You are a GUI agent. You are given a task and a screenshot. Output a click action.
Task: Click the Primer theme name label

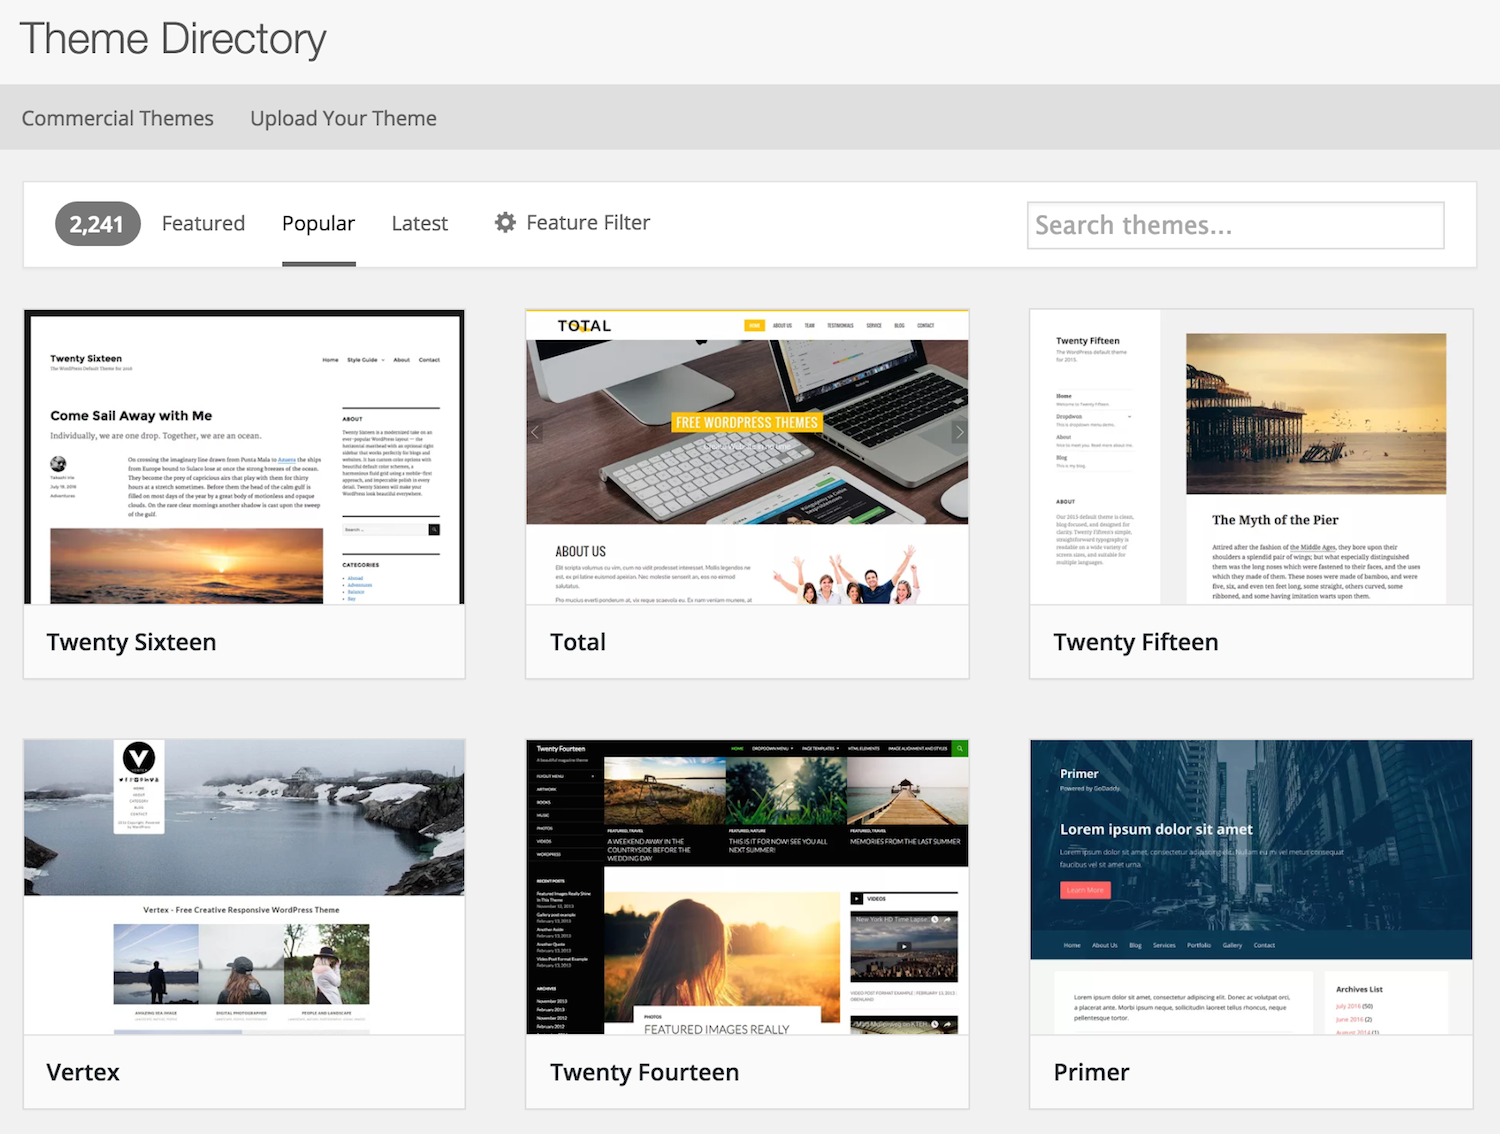click(x=1091, y=1072)
